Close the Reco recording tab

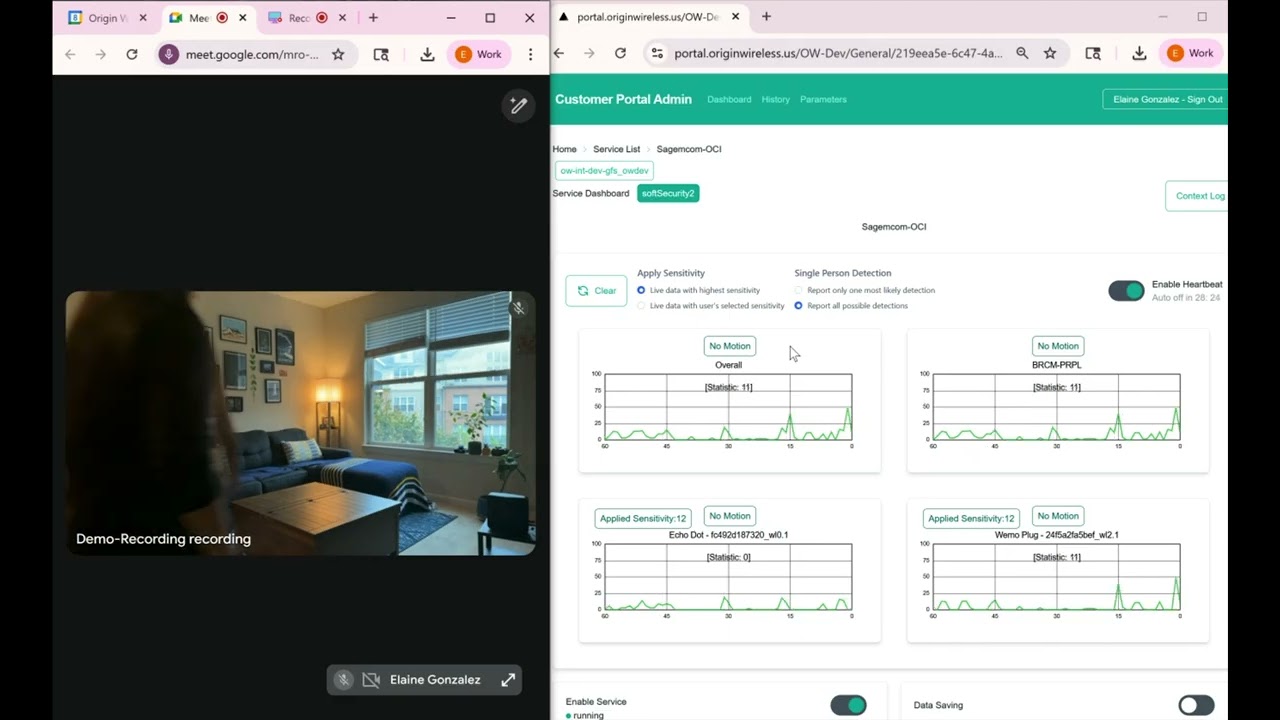[x=342, y=18]
